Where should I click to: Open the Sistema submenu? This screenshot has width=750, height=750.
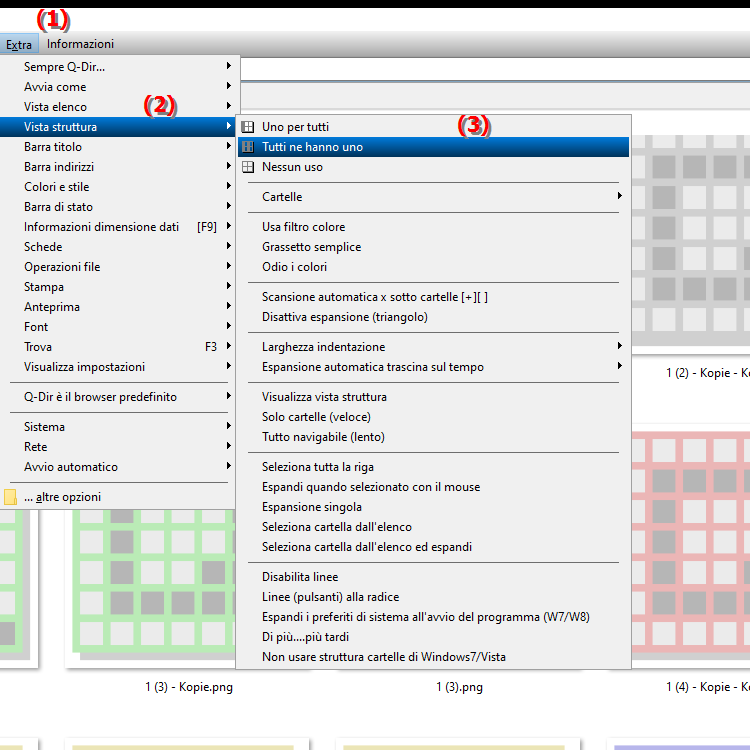pyautogui.click(x=117, y=427)
